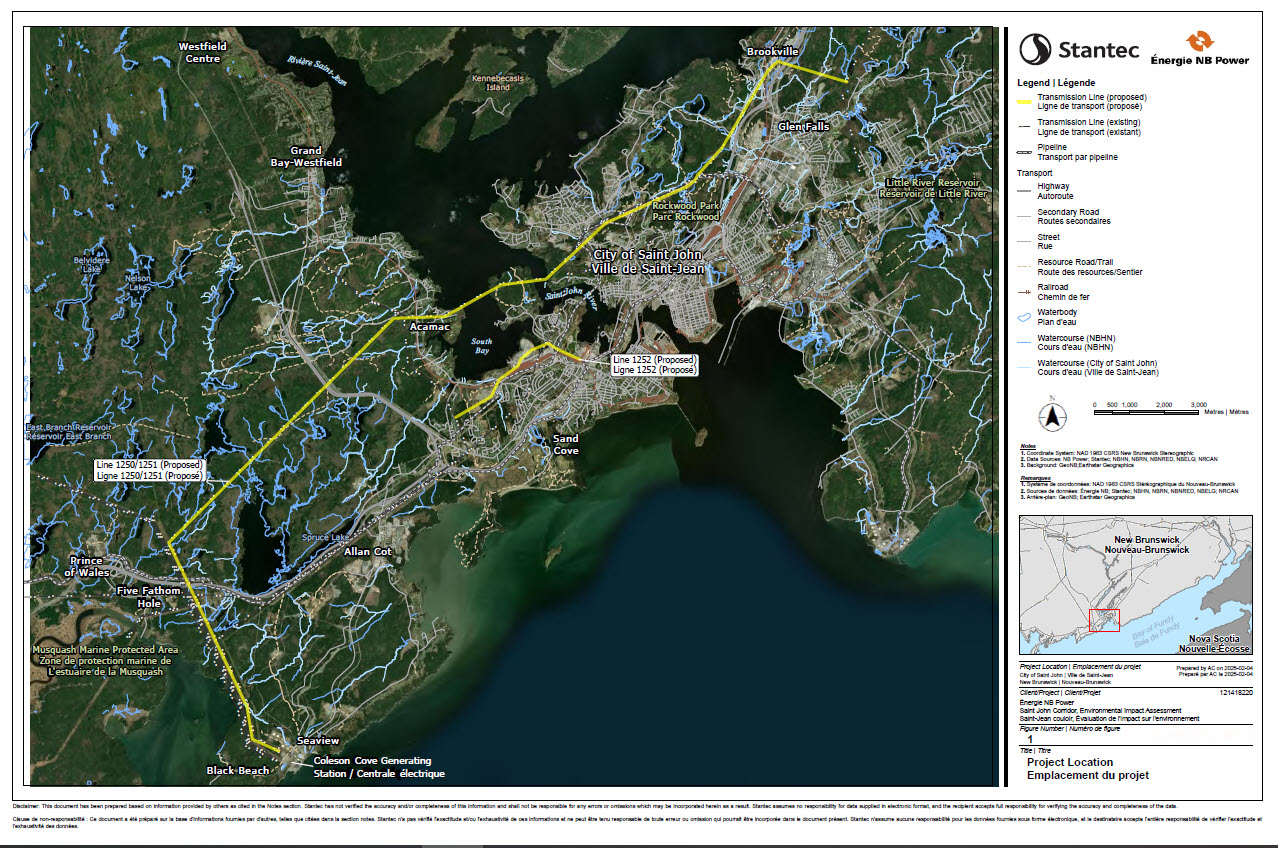Screen dimensions: 1278x848
Task: Click the Brookville place label
Action: [773, 51]
